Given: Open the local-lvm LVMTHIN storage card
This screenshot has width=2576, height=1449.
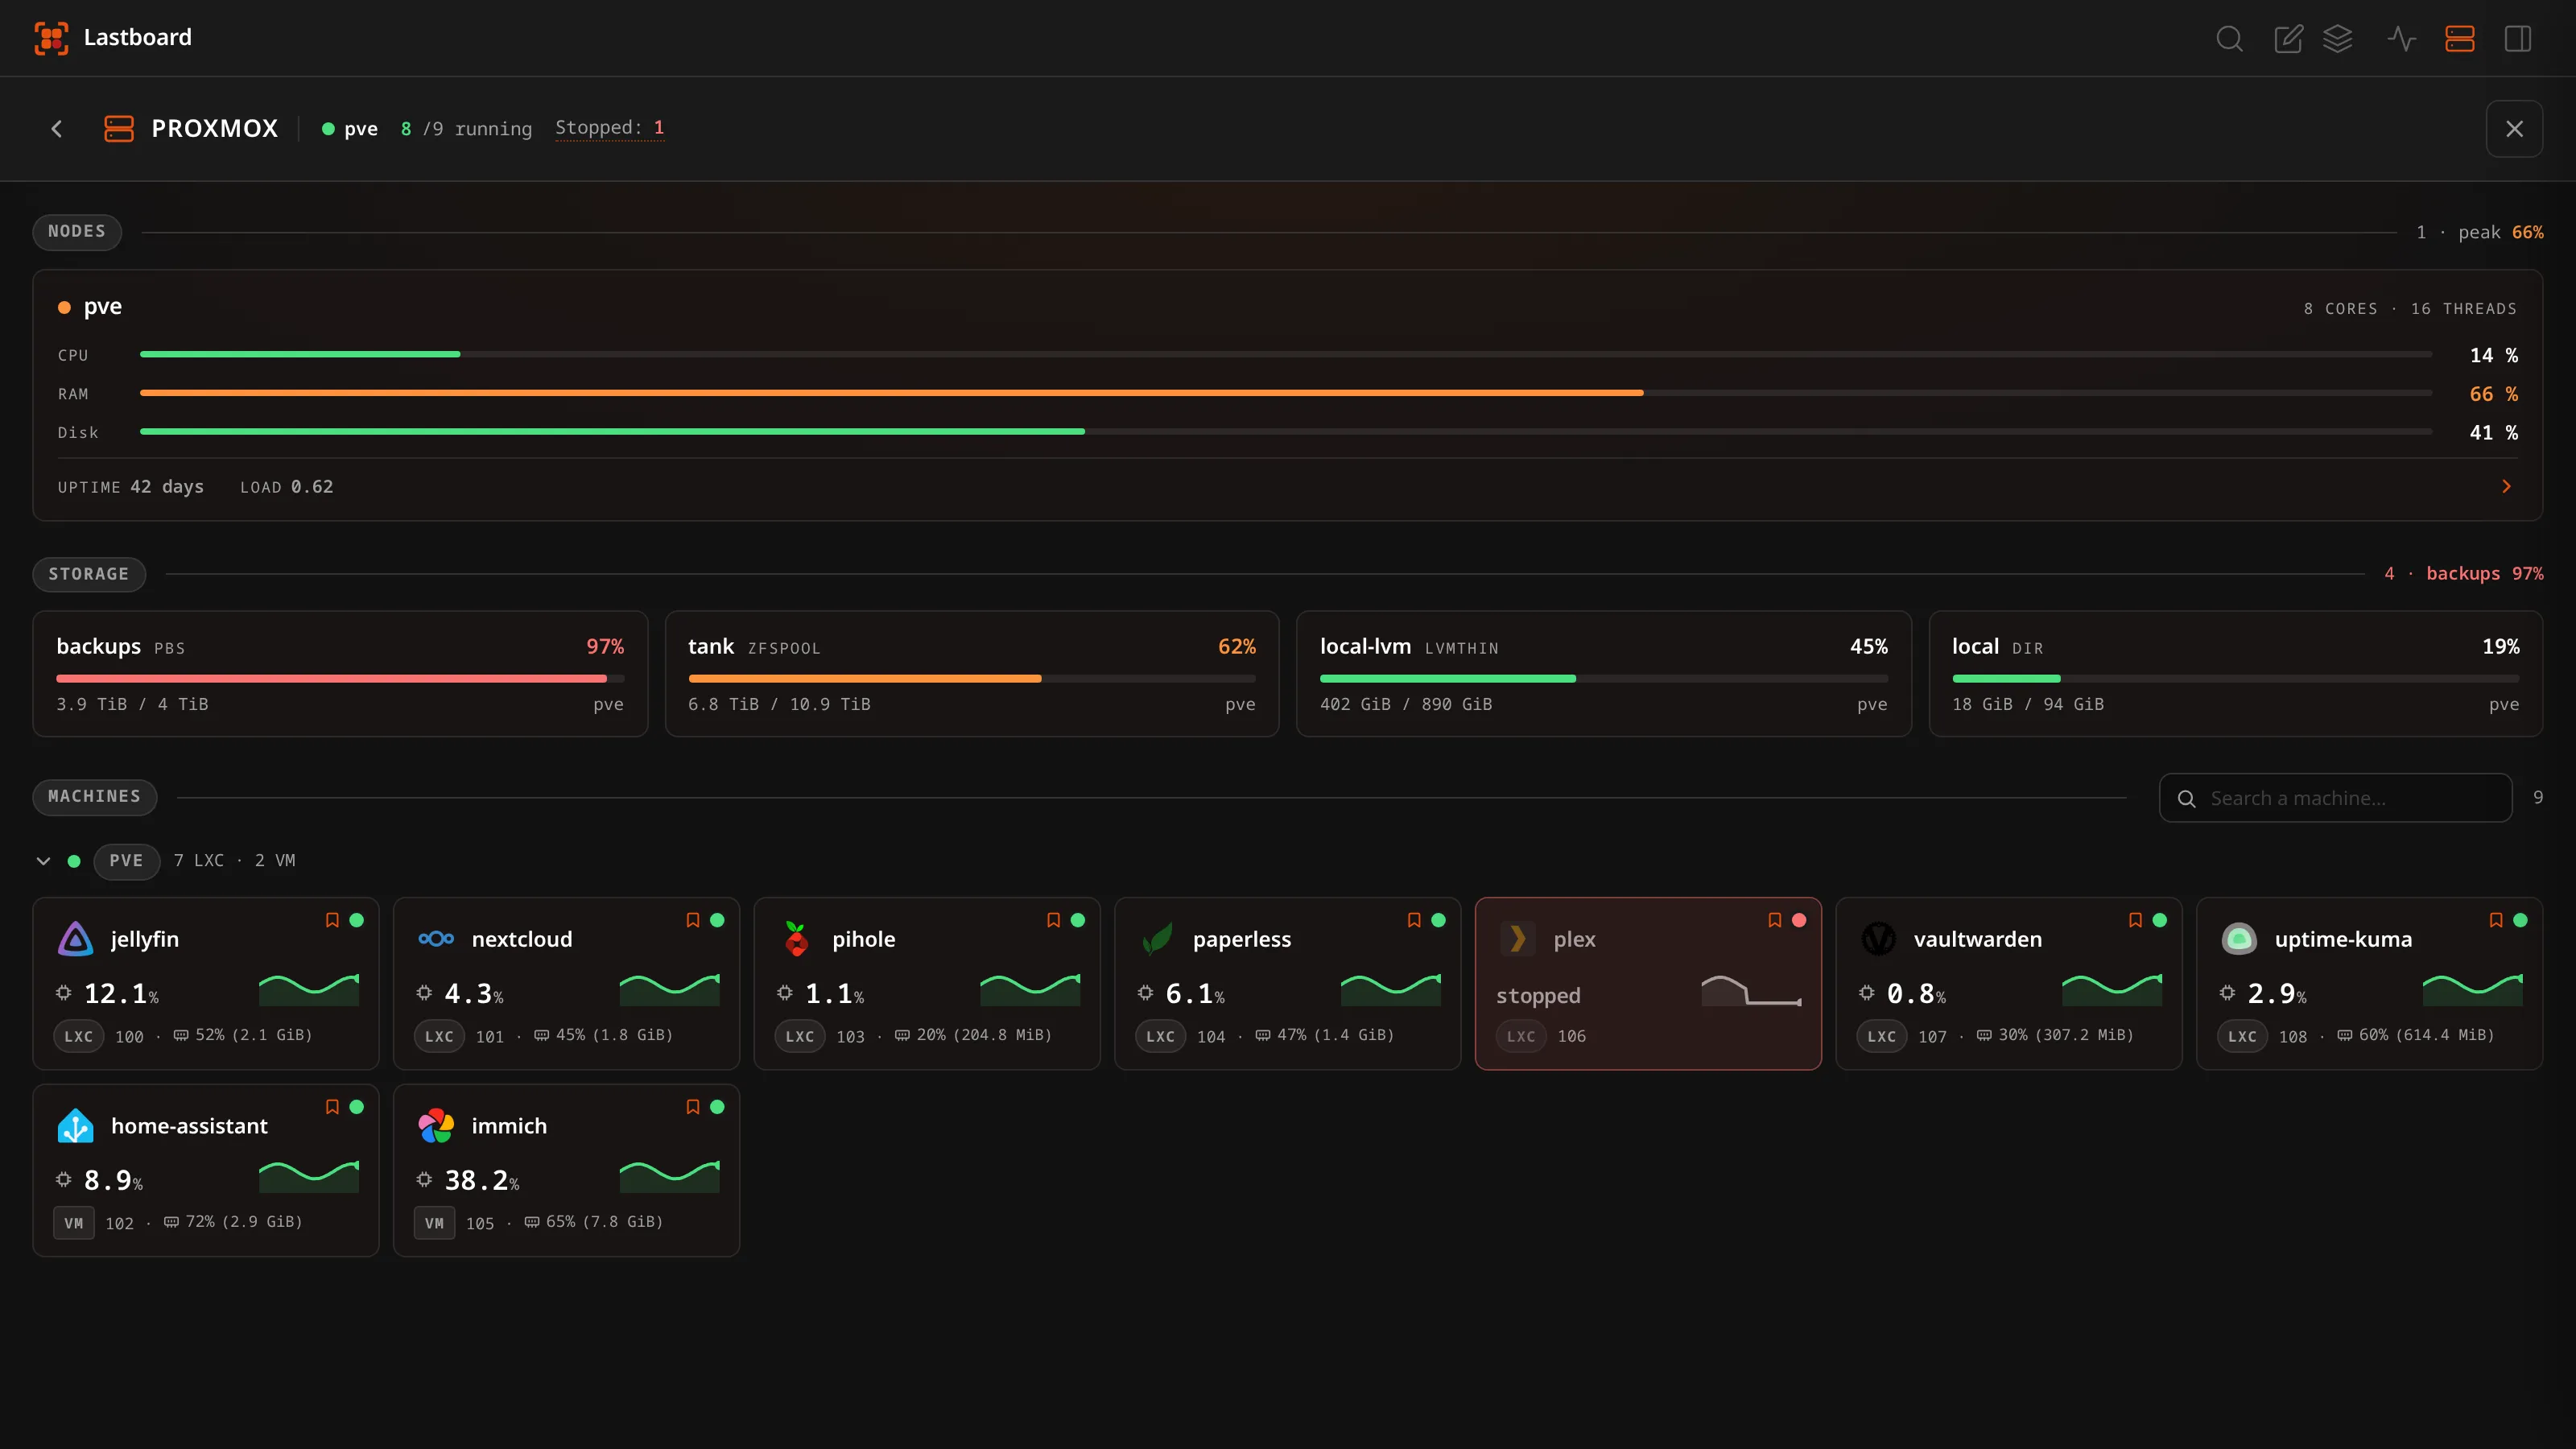Looking at the screenshot, I should [x=1604, y=674].
